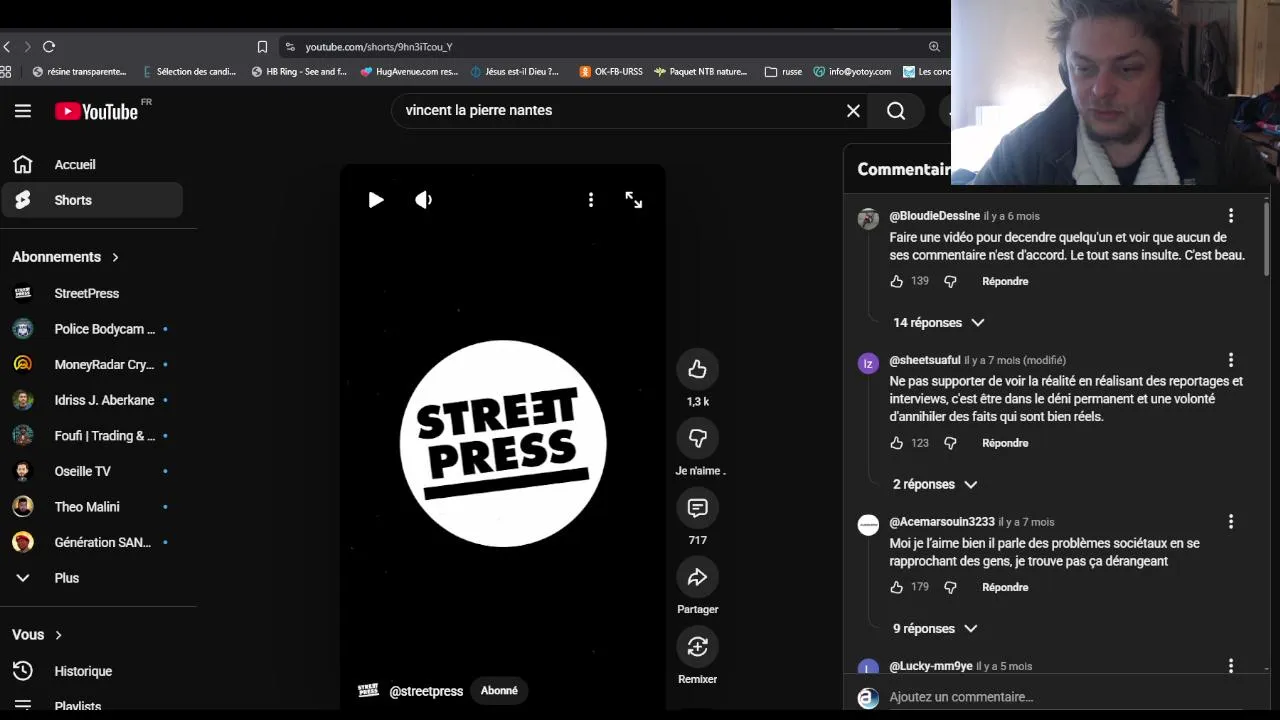This screenshot has height=720, width=1280.
Task: Enter fullscreen on the Shorts player
Action: 634,200
